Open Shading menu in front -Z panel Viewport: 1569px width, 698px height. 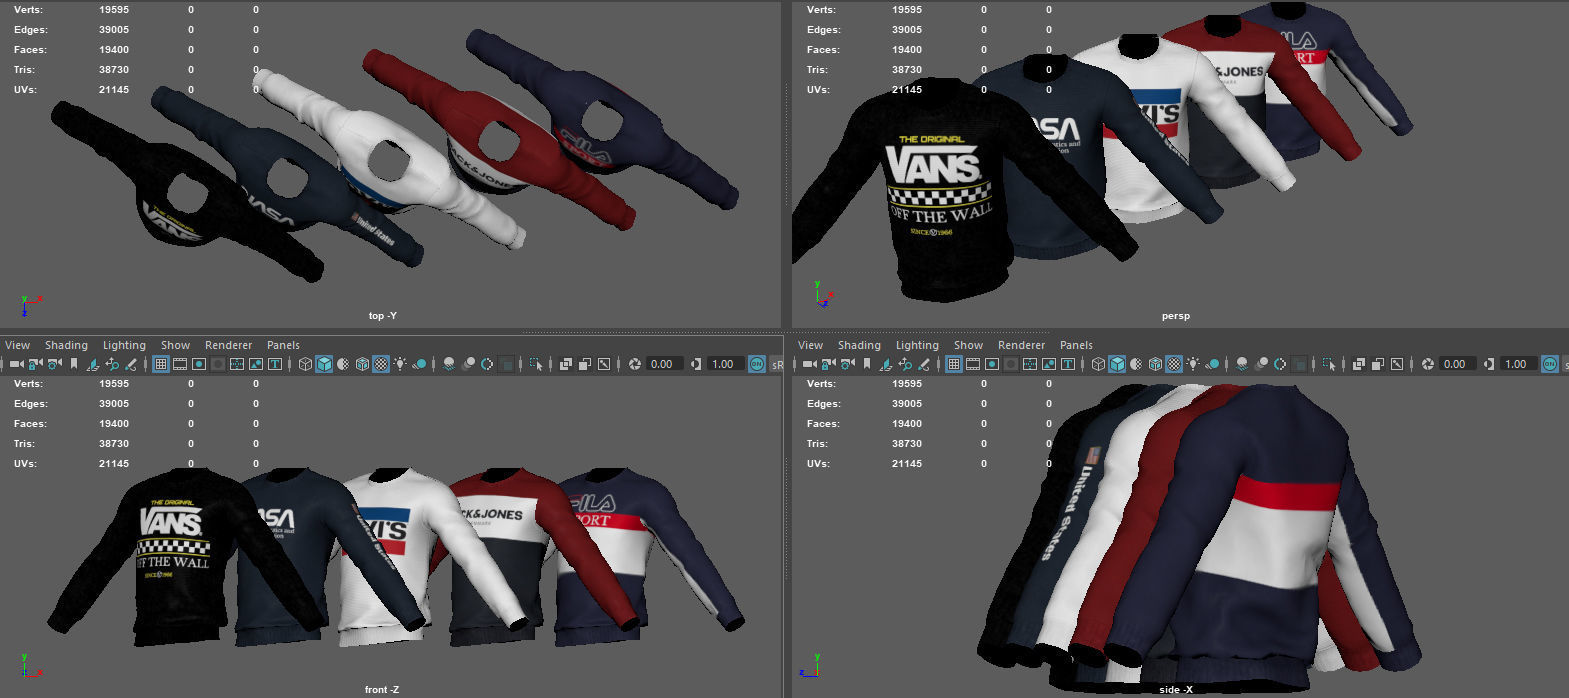tap(66, 345)
